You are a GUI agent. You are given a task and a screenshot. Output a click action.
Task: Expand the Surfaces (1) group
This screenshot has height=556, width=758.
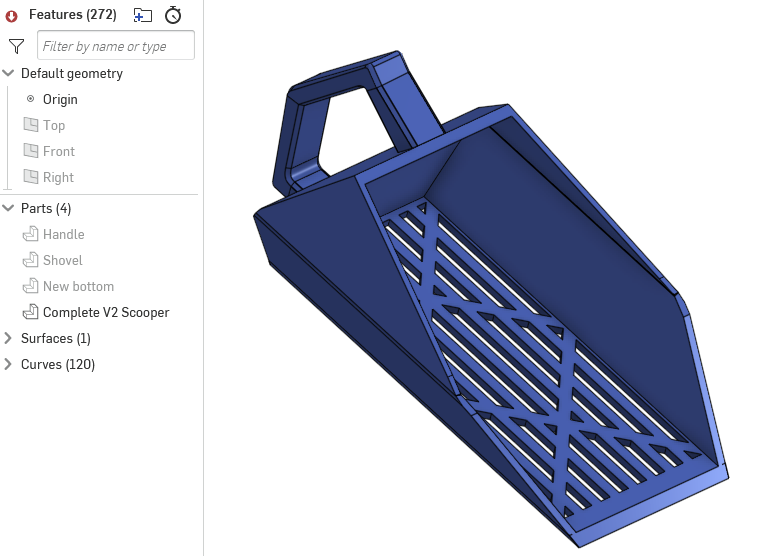pyautogui.click(x=8, y=338)
